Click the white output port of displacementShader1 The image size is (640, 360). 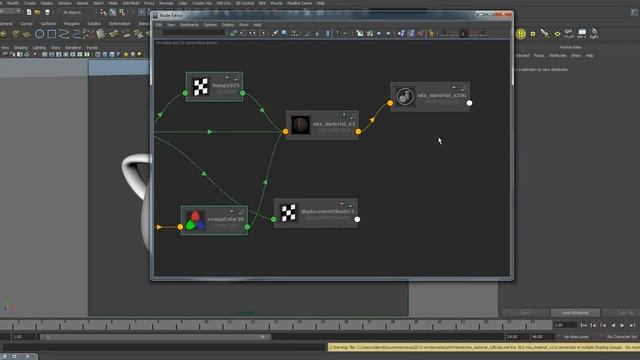click(357, 220)
